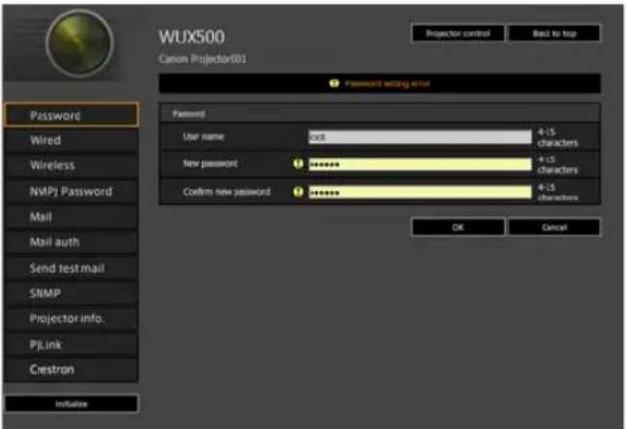The image size is (626, 429).
Task: Open the Send test mail page
Action: (x=71, y=268)
